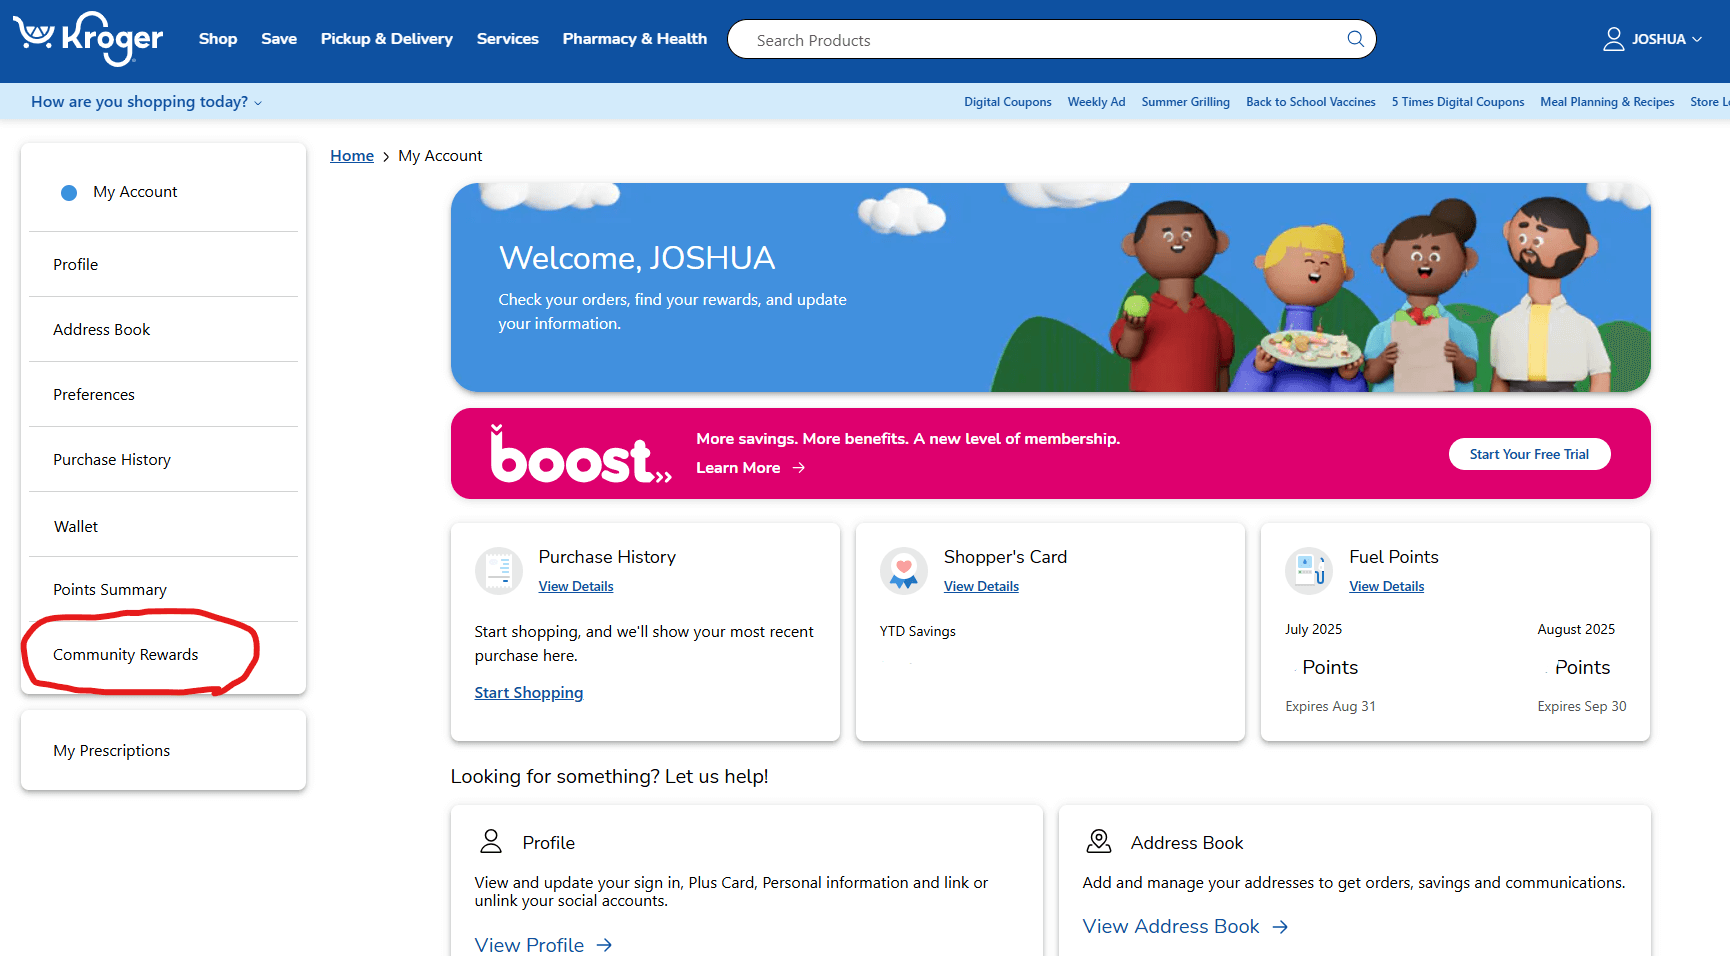Click Learn More in boost banner
Viewport: 1730px width, 956px height.
coord(738,468)
